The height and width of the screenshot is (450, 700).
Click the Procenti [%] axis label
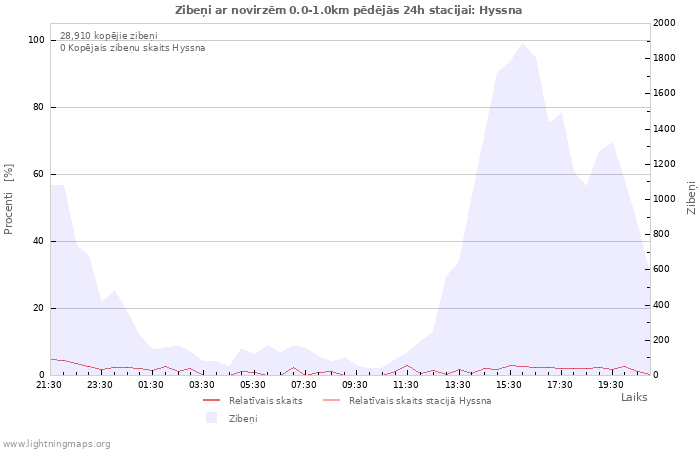tap(9, 199)
